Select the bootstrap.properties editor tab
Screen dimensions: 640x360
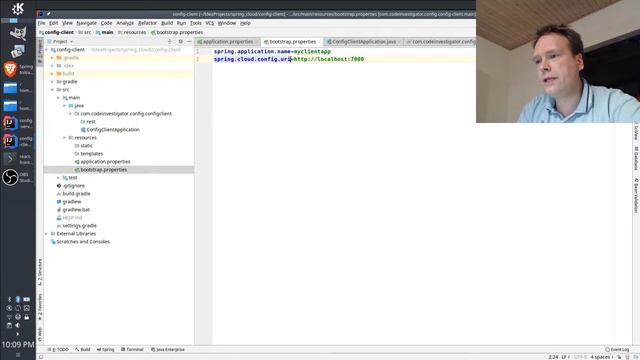[x=292, y=42]
